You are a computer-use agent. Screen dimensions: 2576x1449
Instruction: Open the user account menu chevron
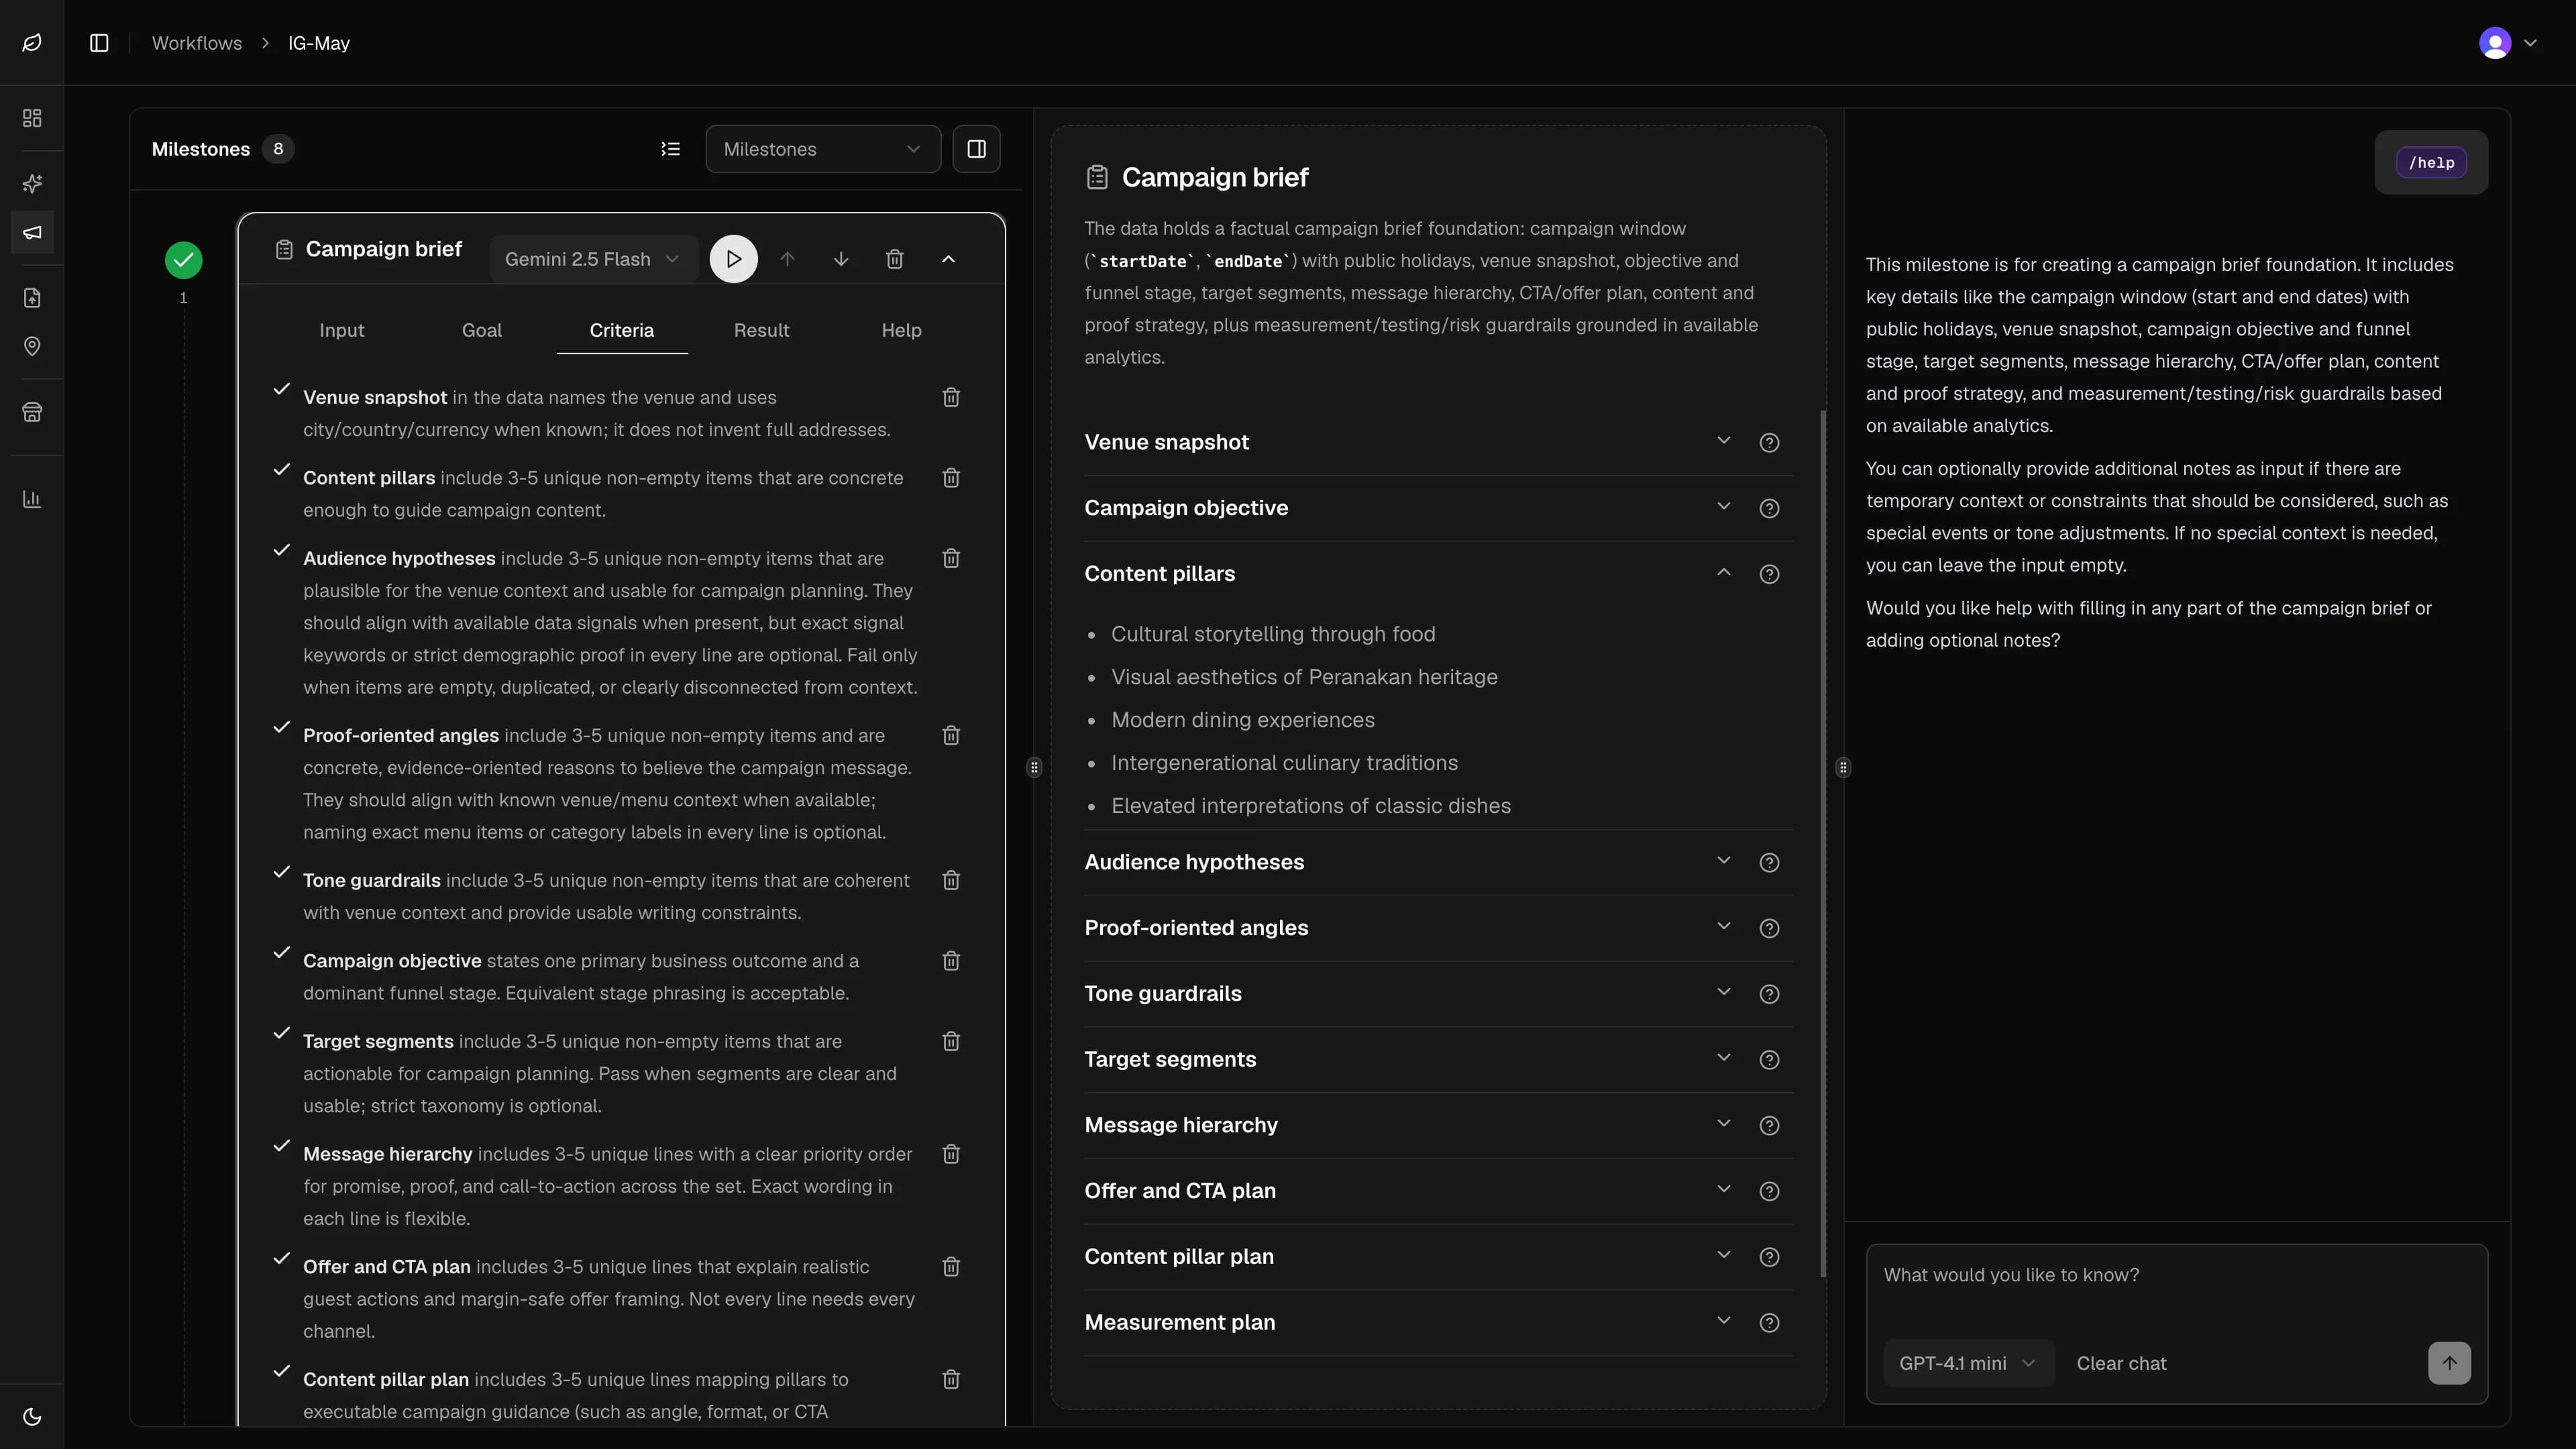[2530, 43]
